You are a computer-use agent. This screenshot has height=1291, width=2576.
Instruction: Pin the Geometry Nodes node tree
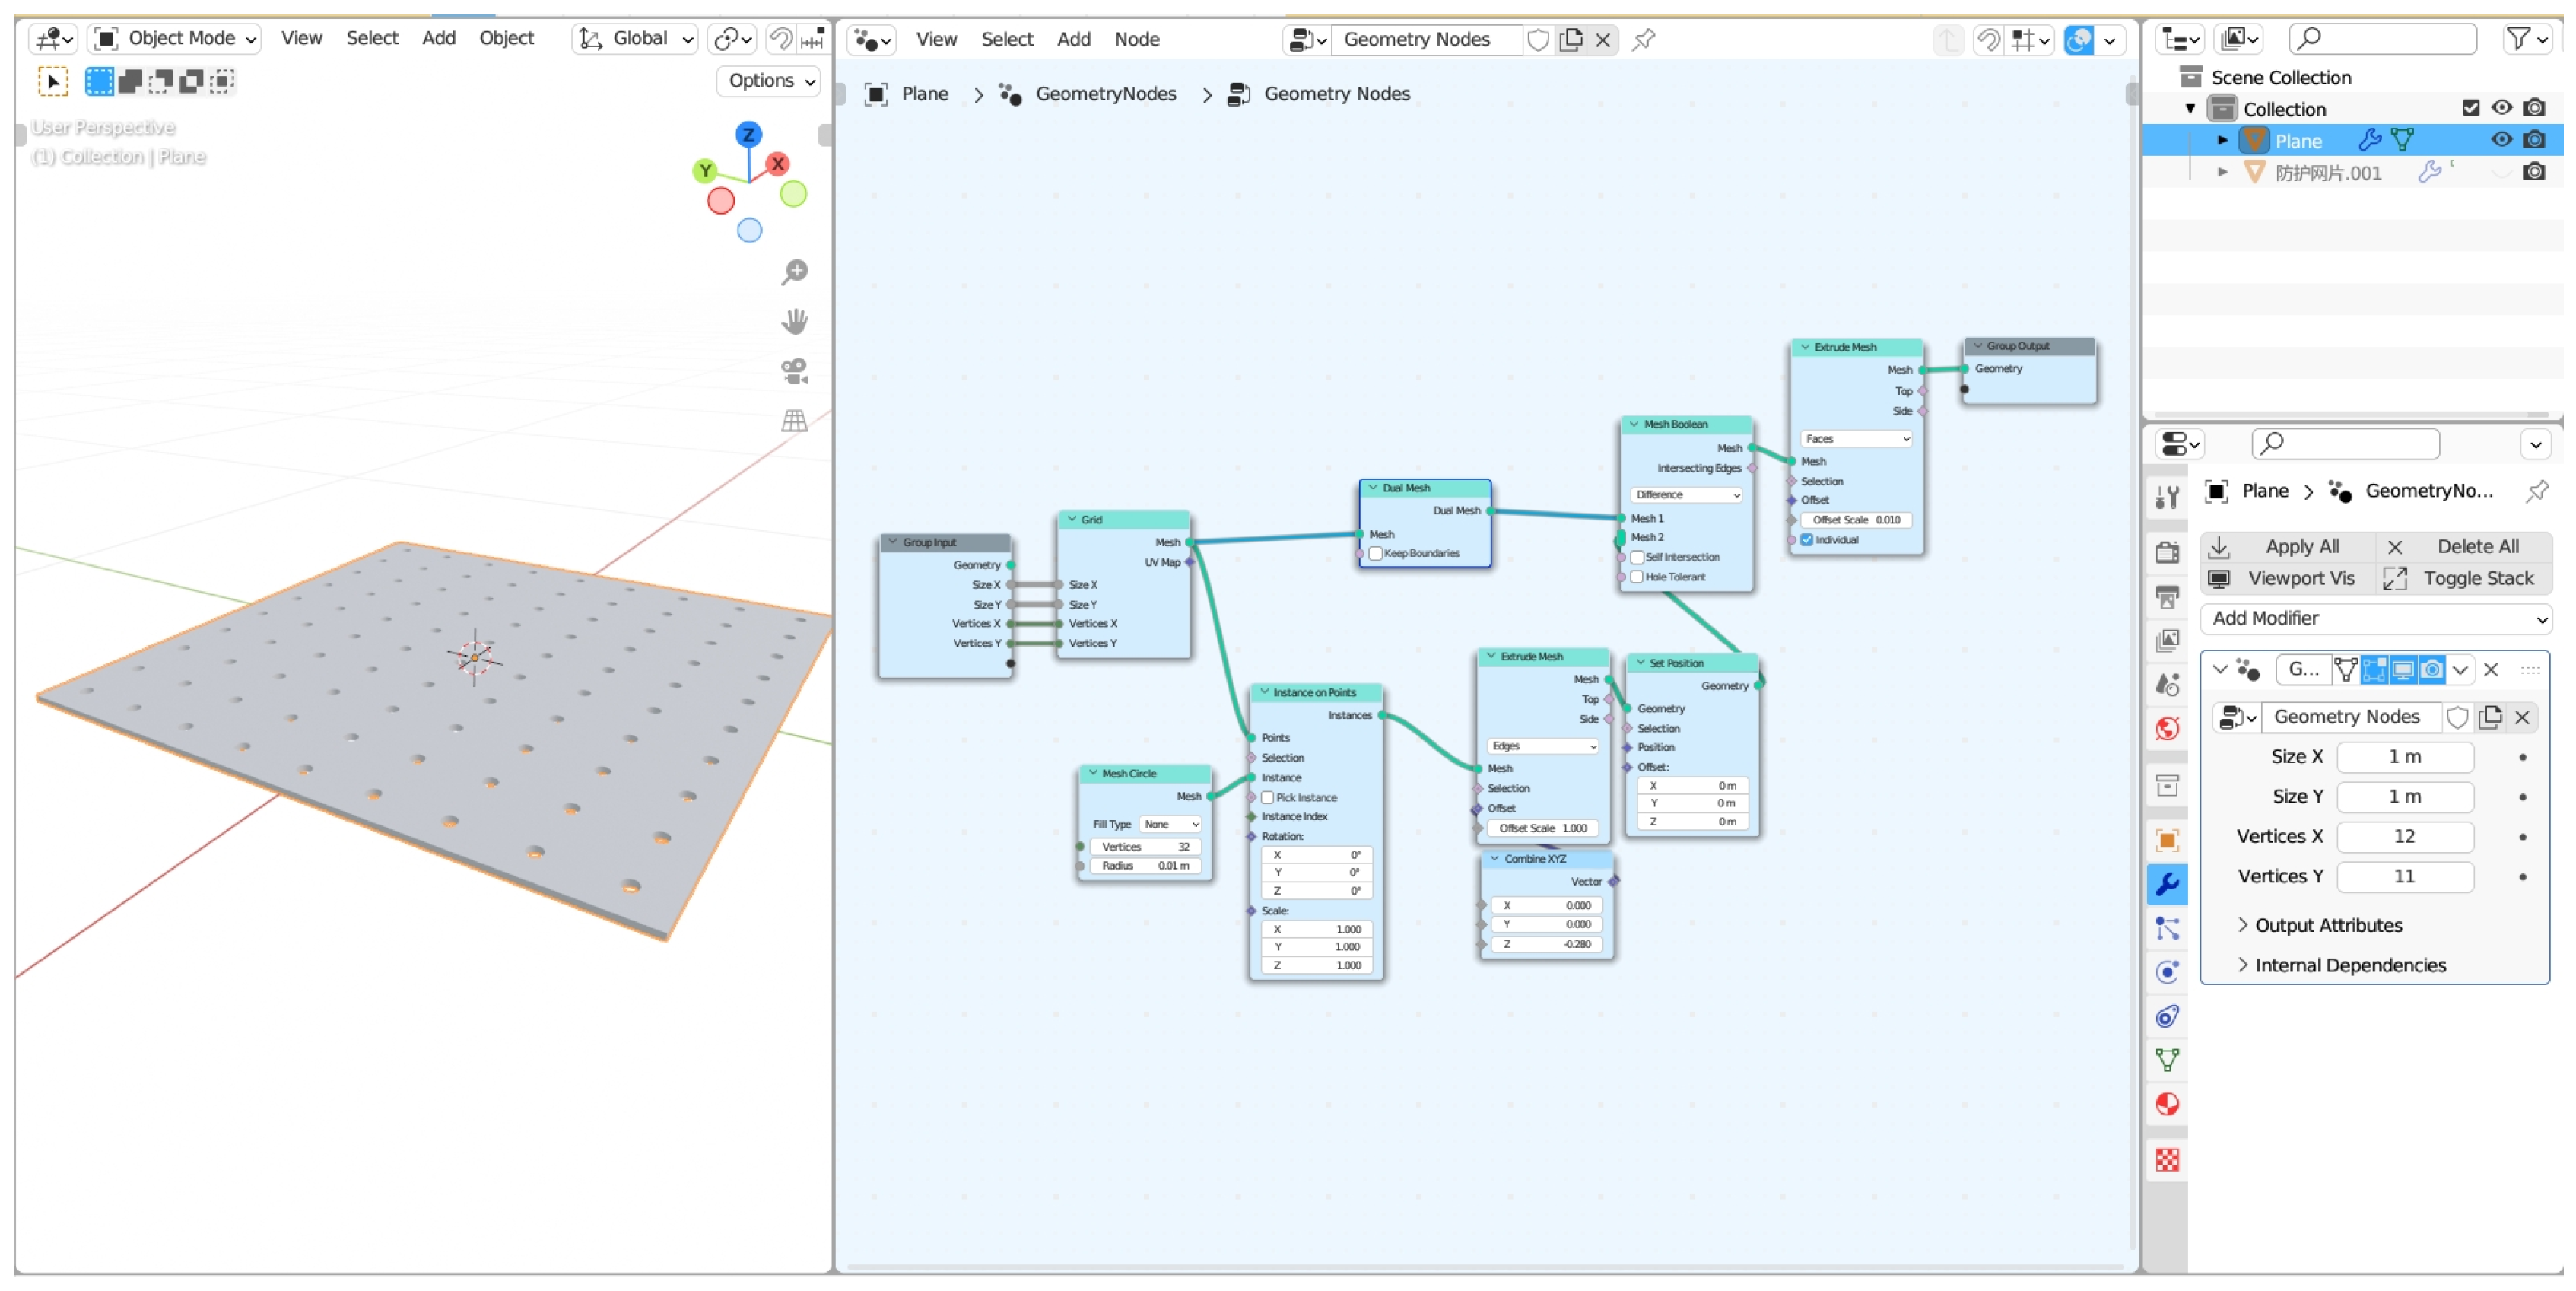(1643, 39)
